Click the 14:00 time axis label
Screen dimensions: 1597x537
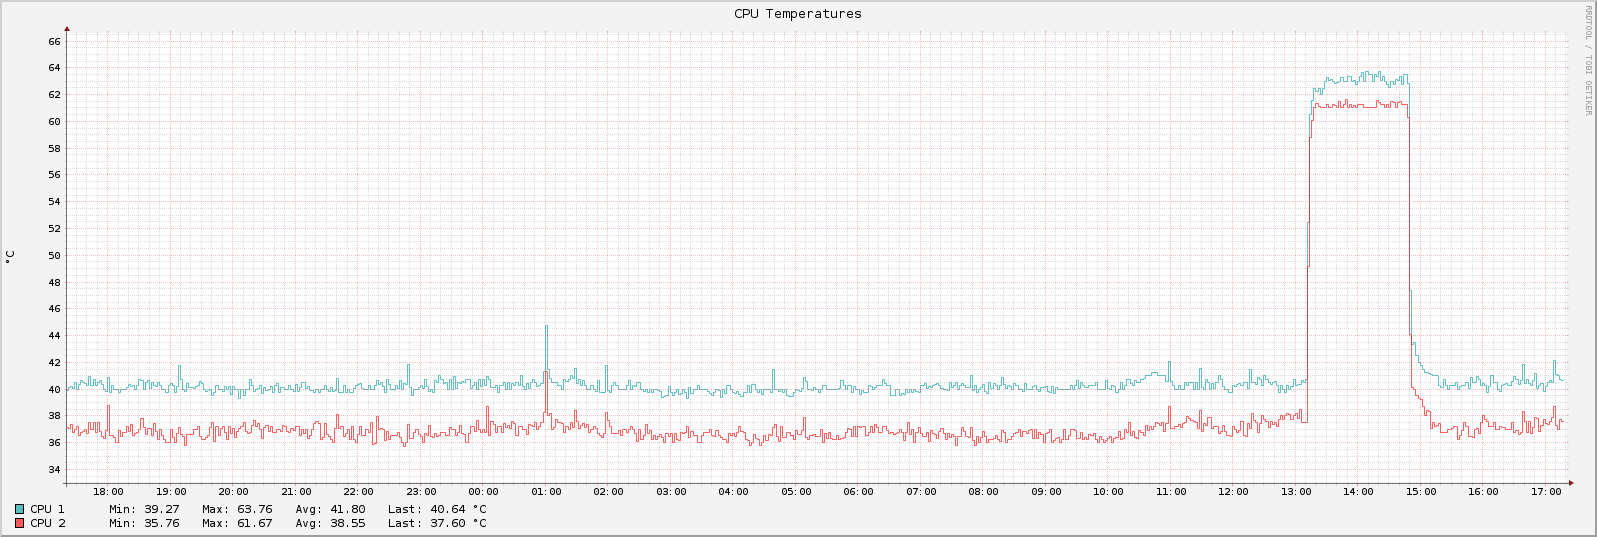point(1358,492)
